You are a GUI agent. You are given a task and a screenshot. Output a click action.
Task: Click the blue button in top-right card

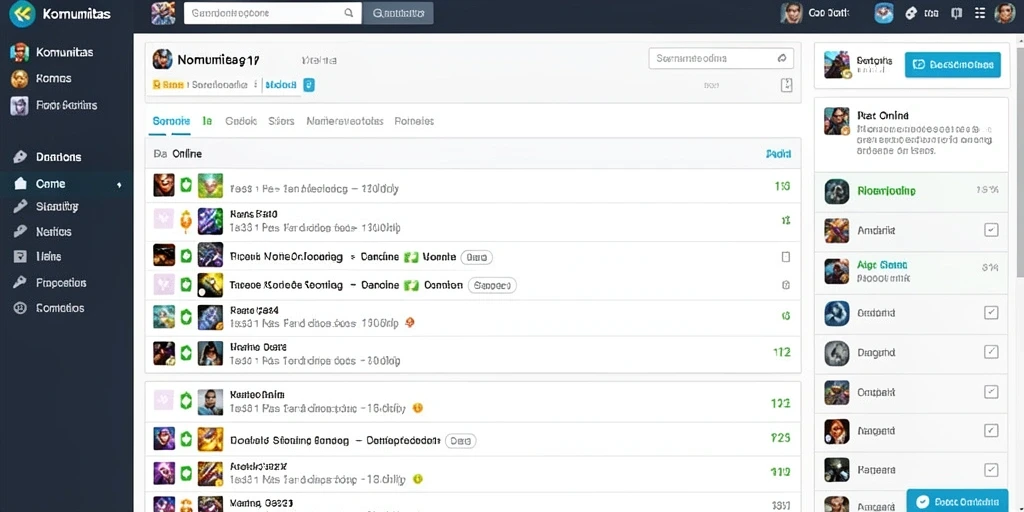pyautogui.click(x=952, y=65)
